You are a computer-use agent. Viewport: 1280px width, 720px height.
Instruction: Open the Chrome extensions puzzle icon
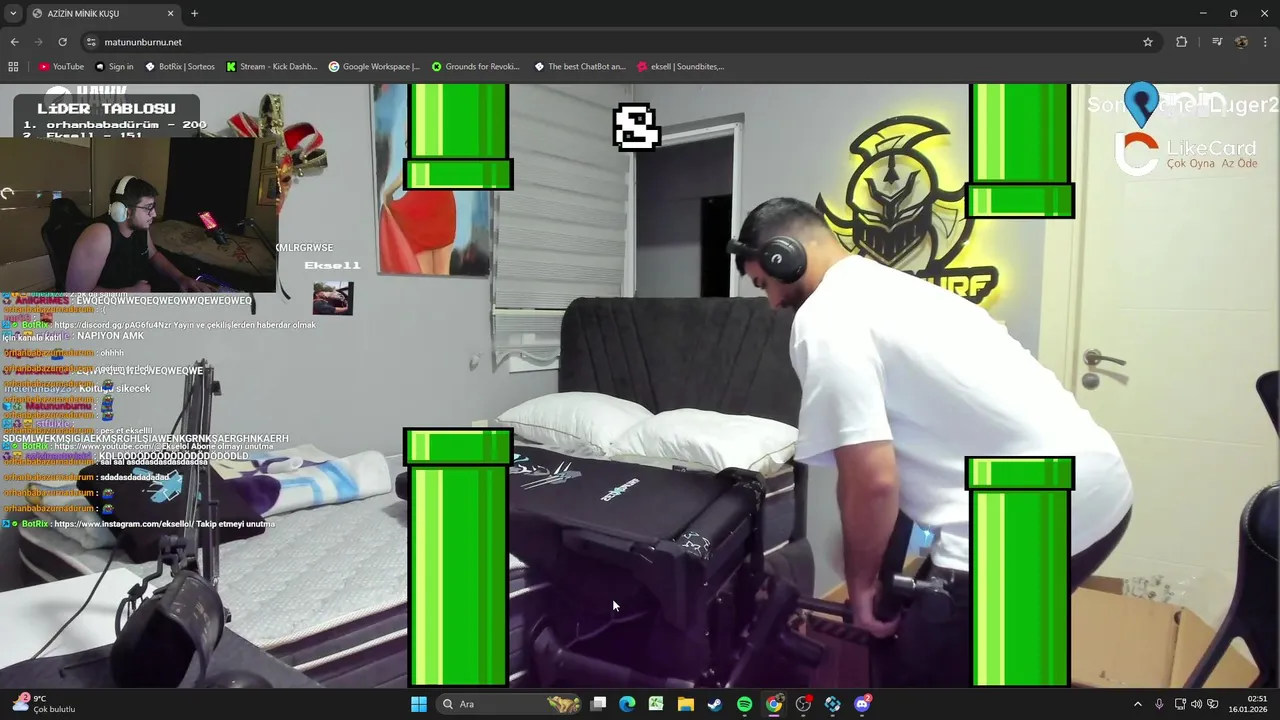click(x=1182, y=42)
